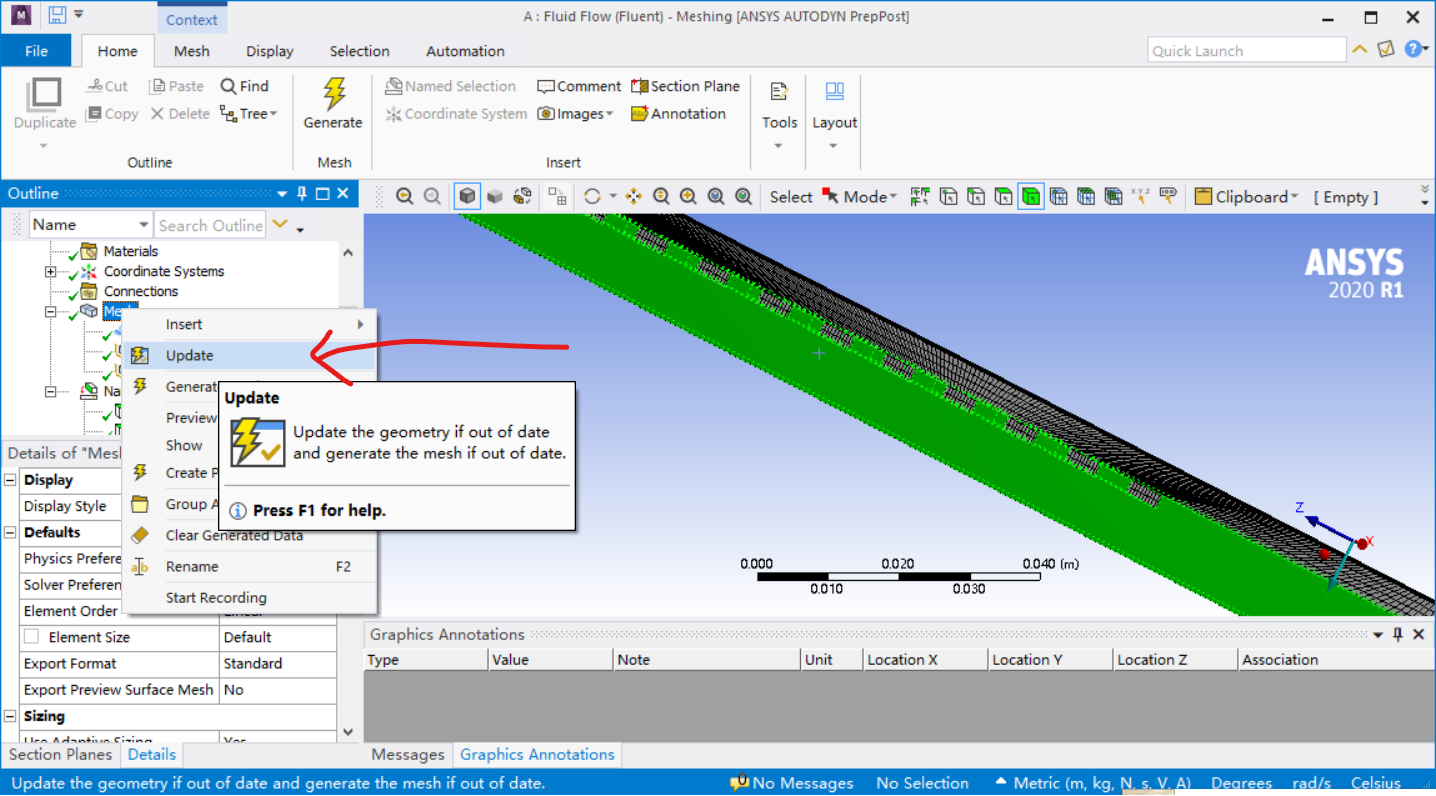Click the Workbench app icon in title bar
This screenshot has width=1436, height=796.
(21, 16)
